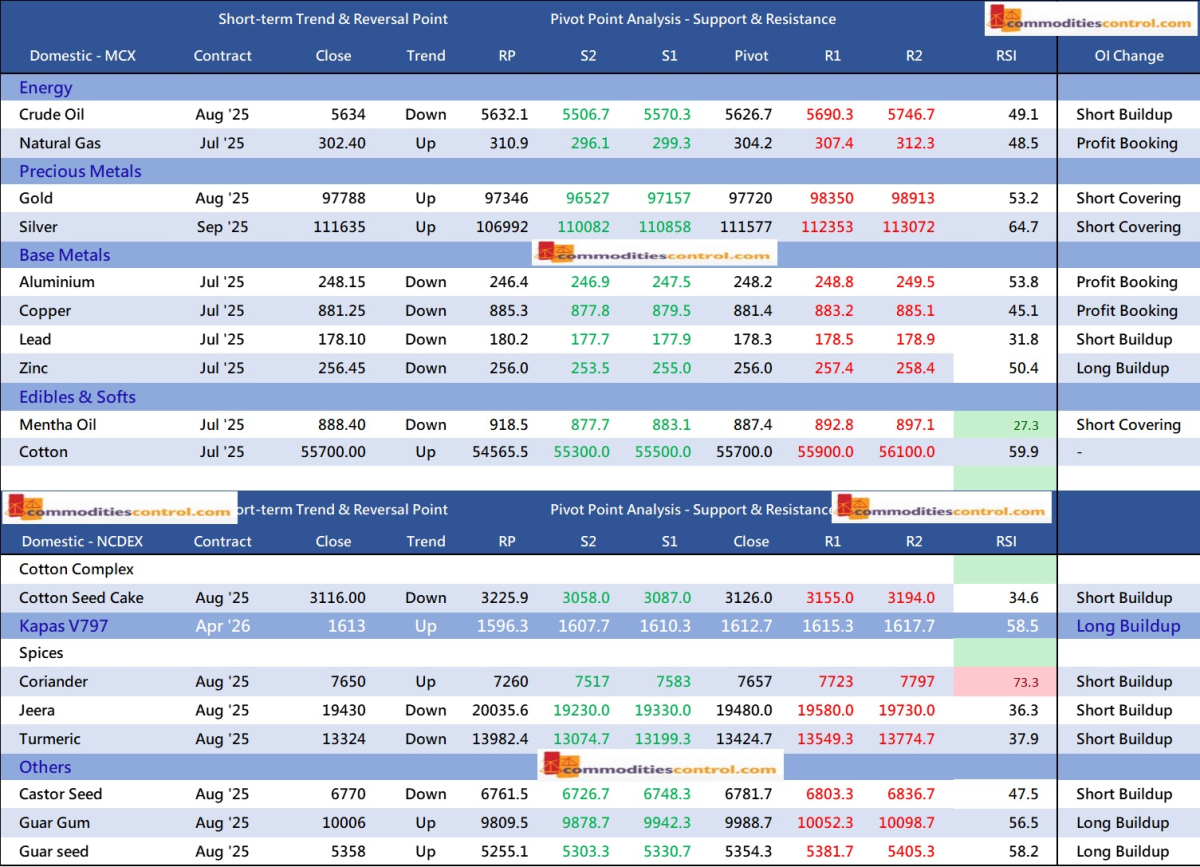Click the commoditiescontrol.com logo in top-right corner
The height and width of the screenshot is (867, 1200).
pos(1089,21)
